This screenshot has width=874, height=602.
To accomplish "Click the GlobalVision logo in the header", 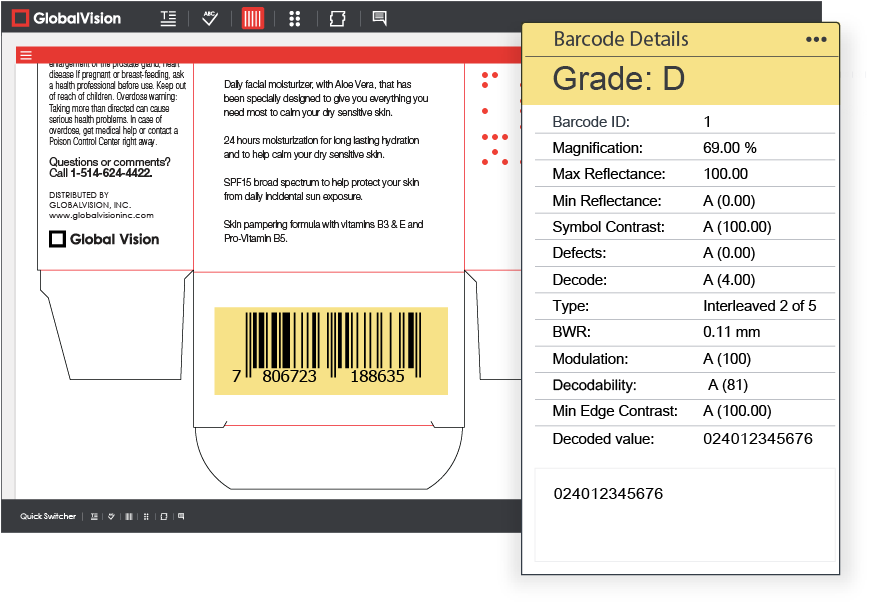I will point(67,18).
